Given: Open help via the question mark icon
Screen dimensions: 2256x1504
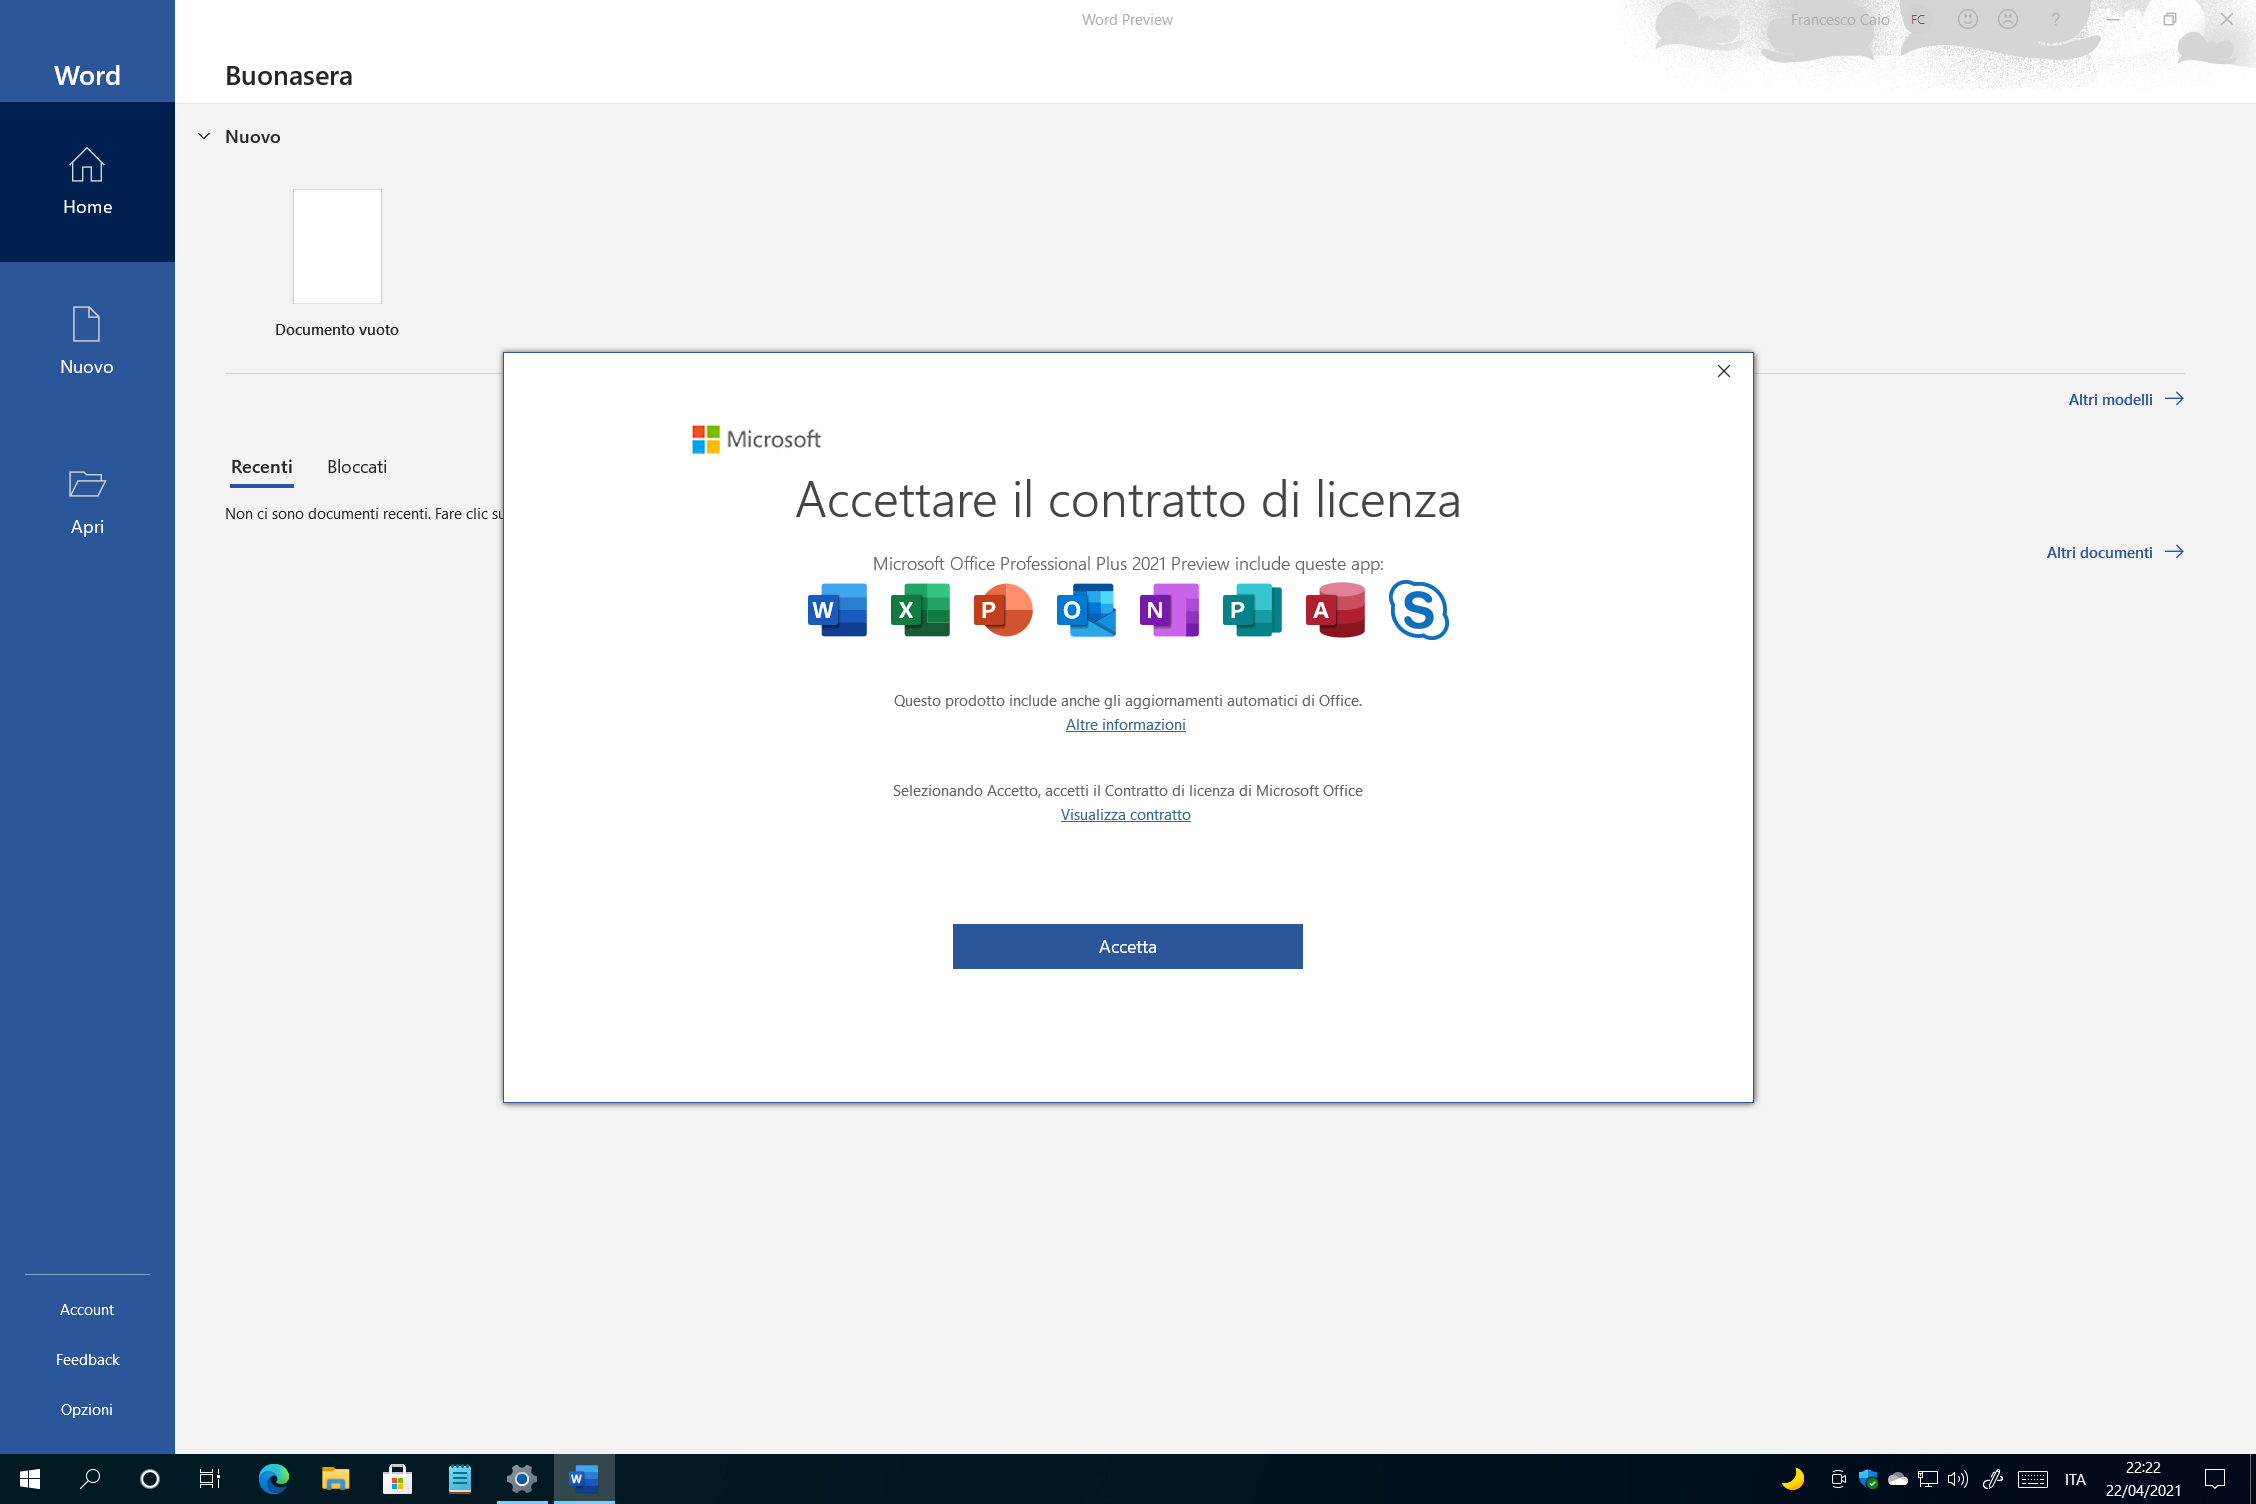Looking at the screenshot, I should point(2055,19).
